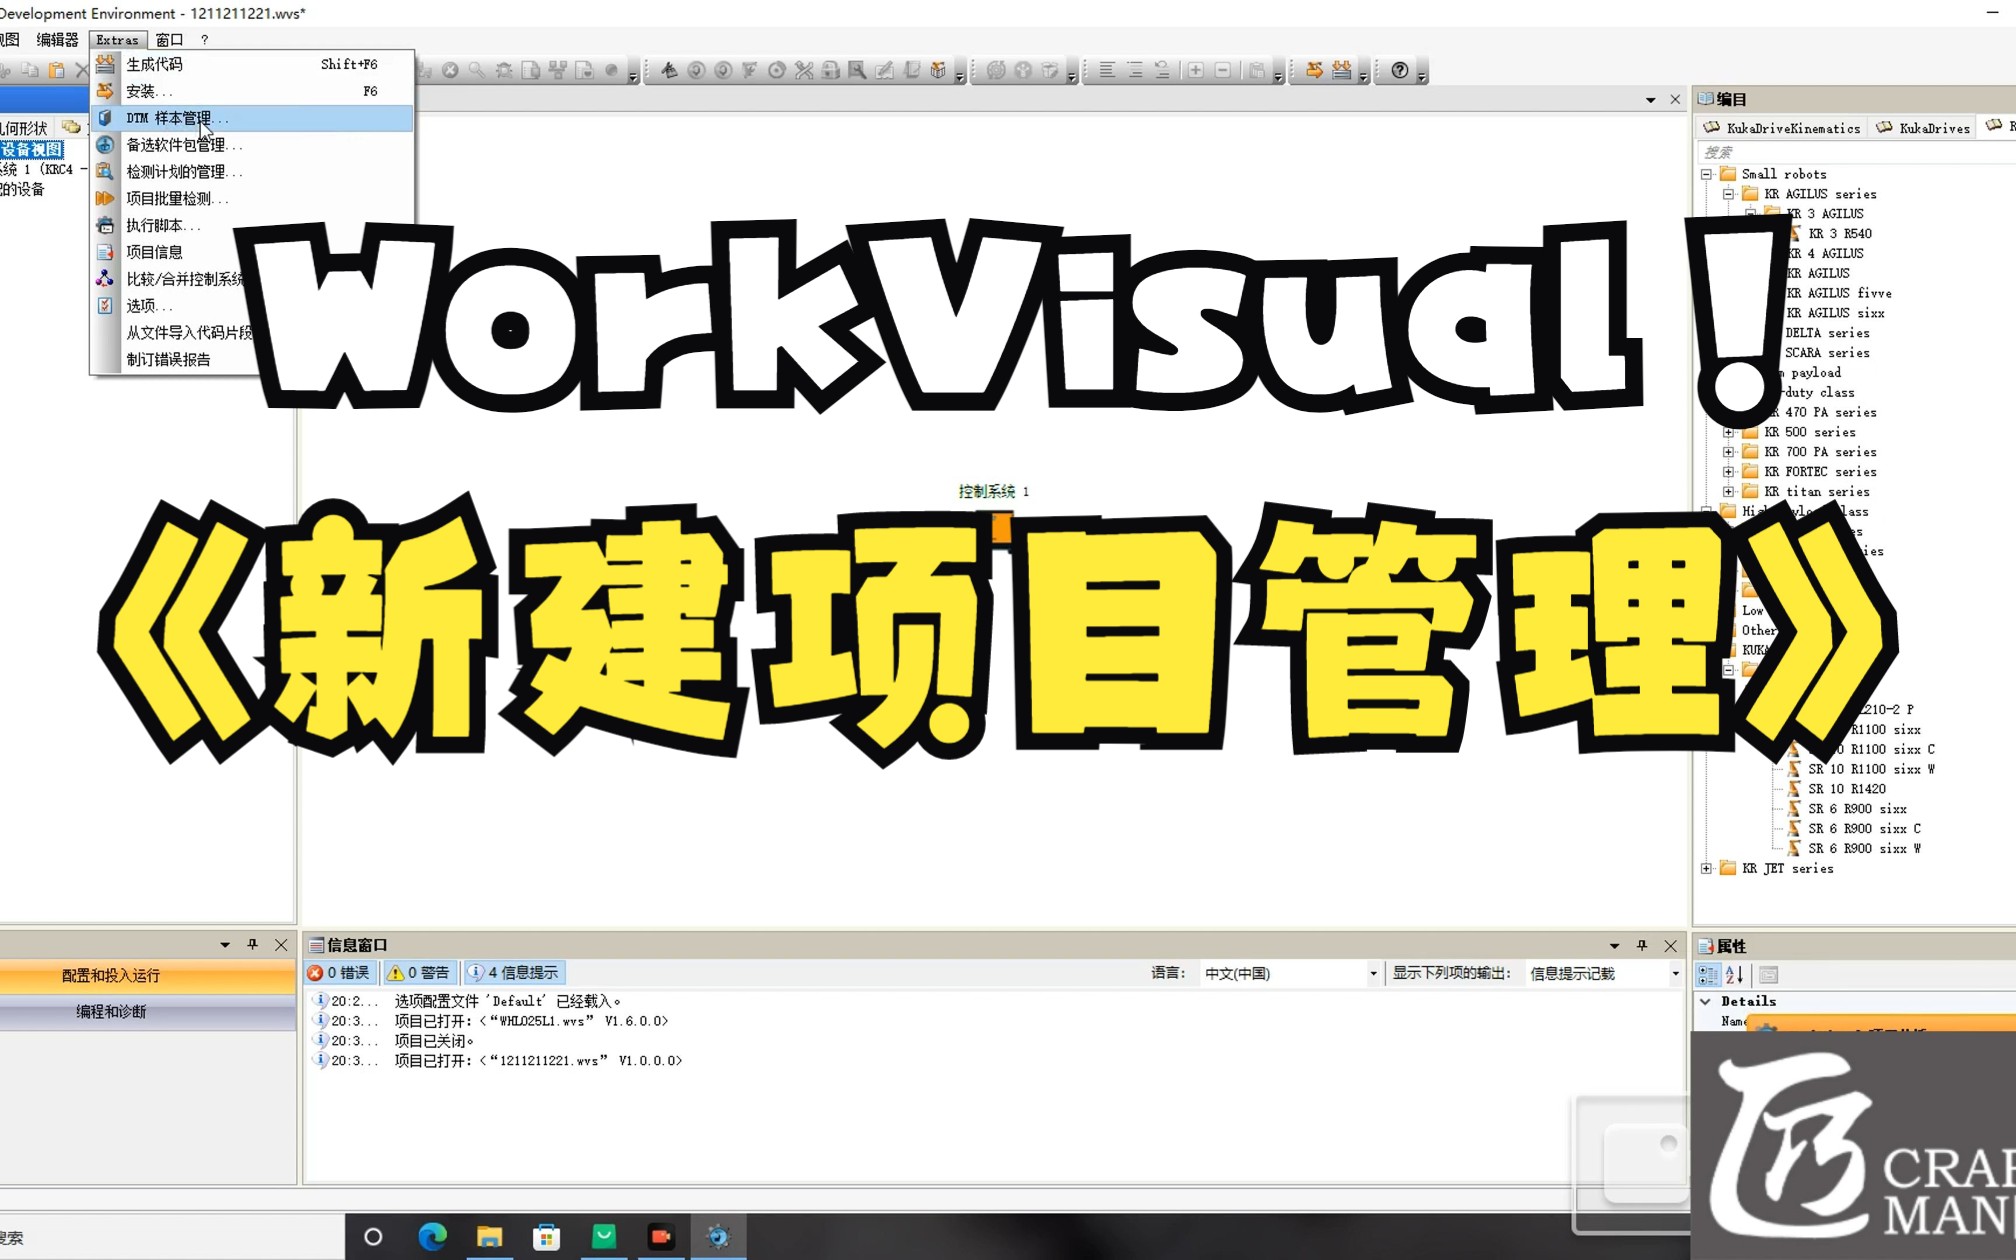Open help via question mark icon

(x=1400, y=70)
